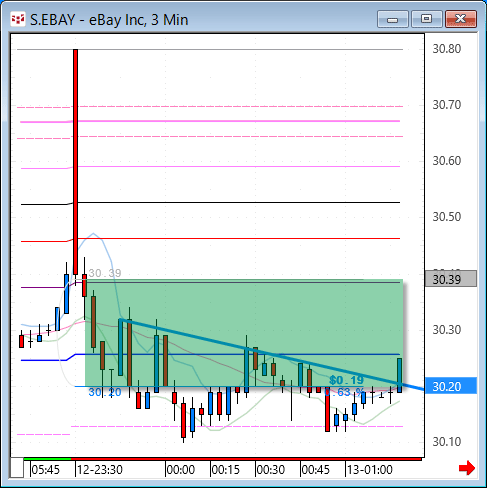487x488 pixels.
Task: Click the 12-23:30 time axis label
Action: click(x=100, y=470)
